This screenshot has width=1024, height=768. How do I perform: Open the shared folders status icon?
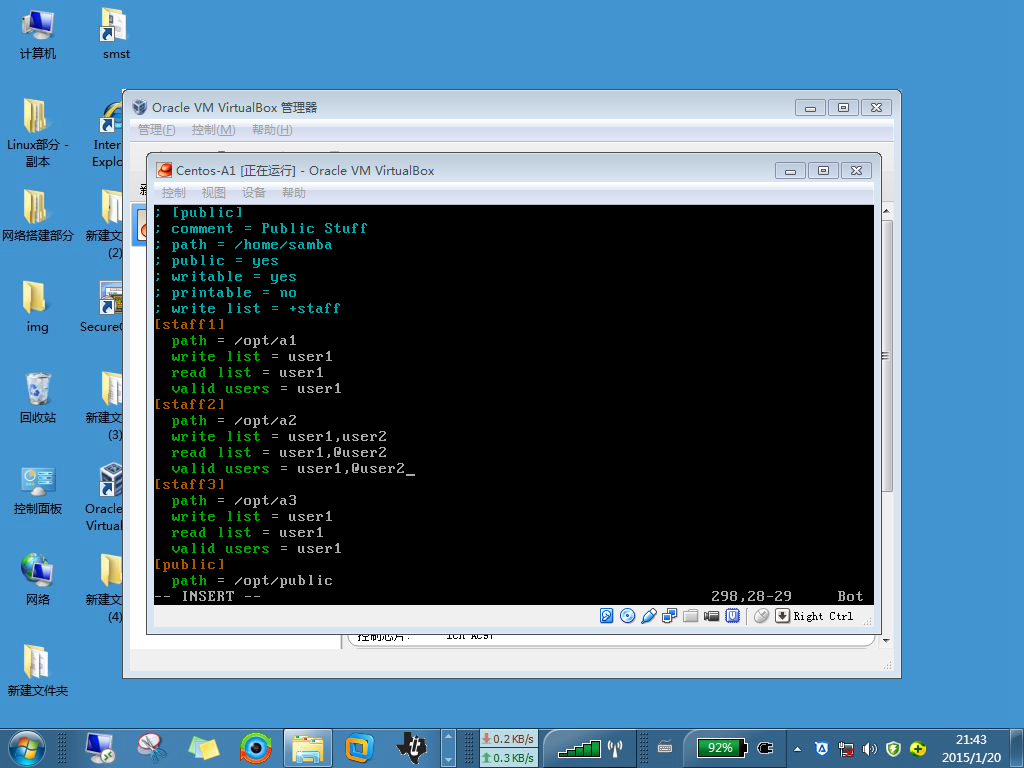[690, 616]
